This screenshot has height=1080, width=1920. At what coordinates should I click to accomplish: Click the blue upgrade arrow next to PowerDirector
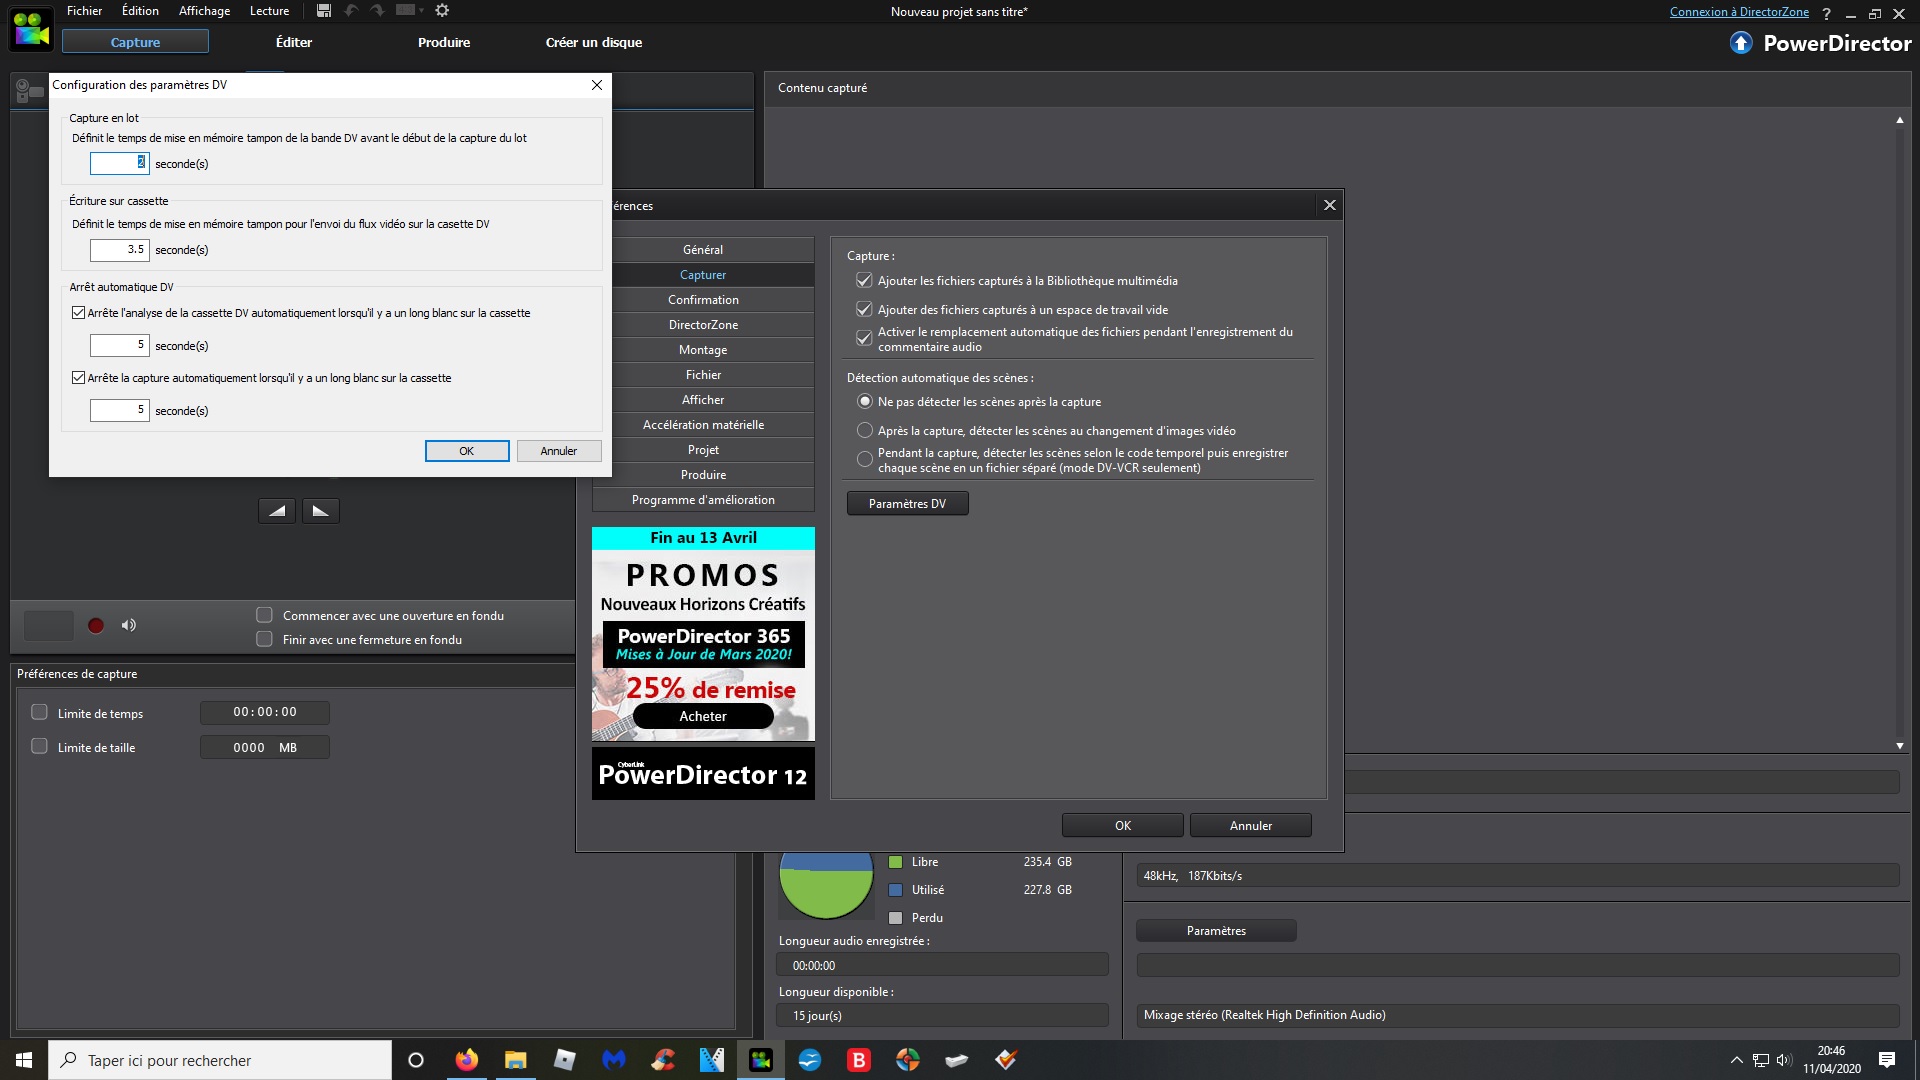1741,43
